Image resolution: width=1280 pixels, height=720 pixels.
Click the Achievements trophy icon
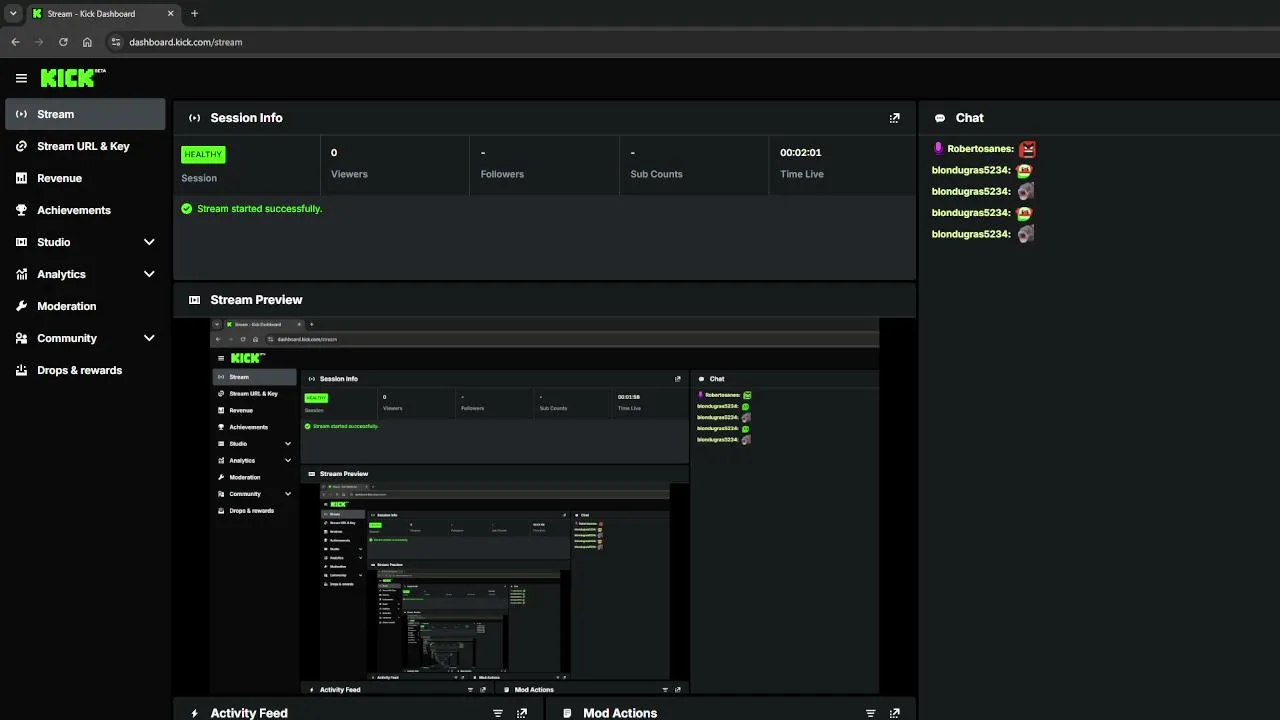click(21, 210)
